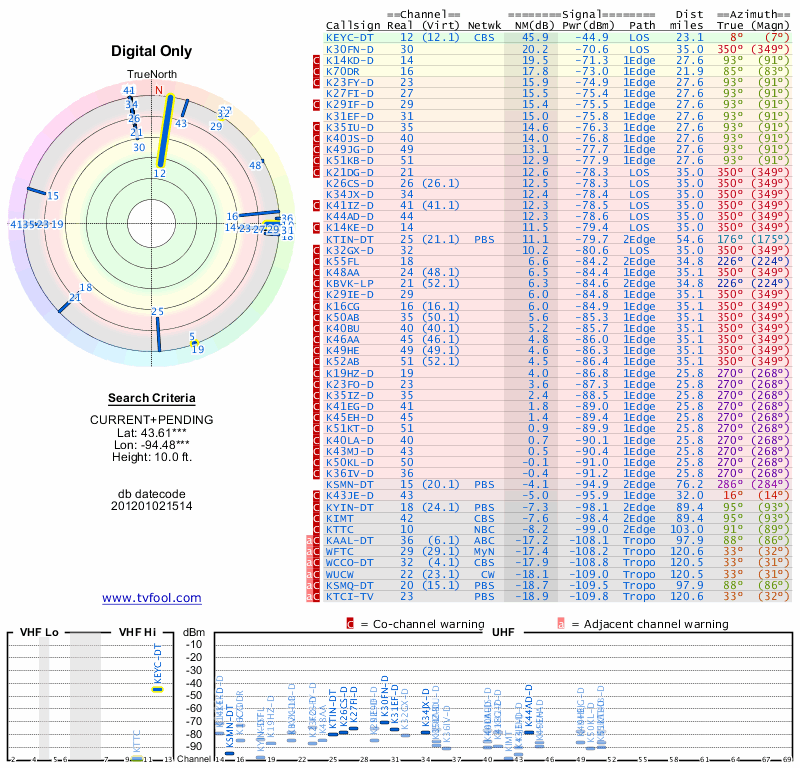
Task: Click the Co-channel warning legend icon
Action: 350,623
